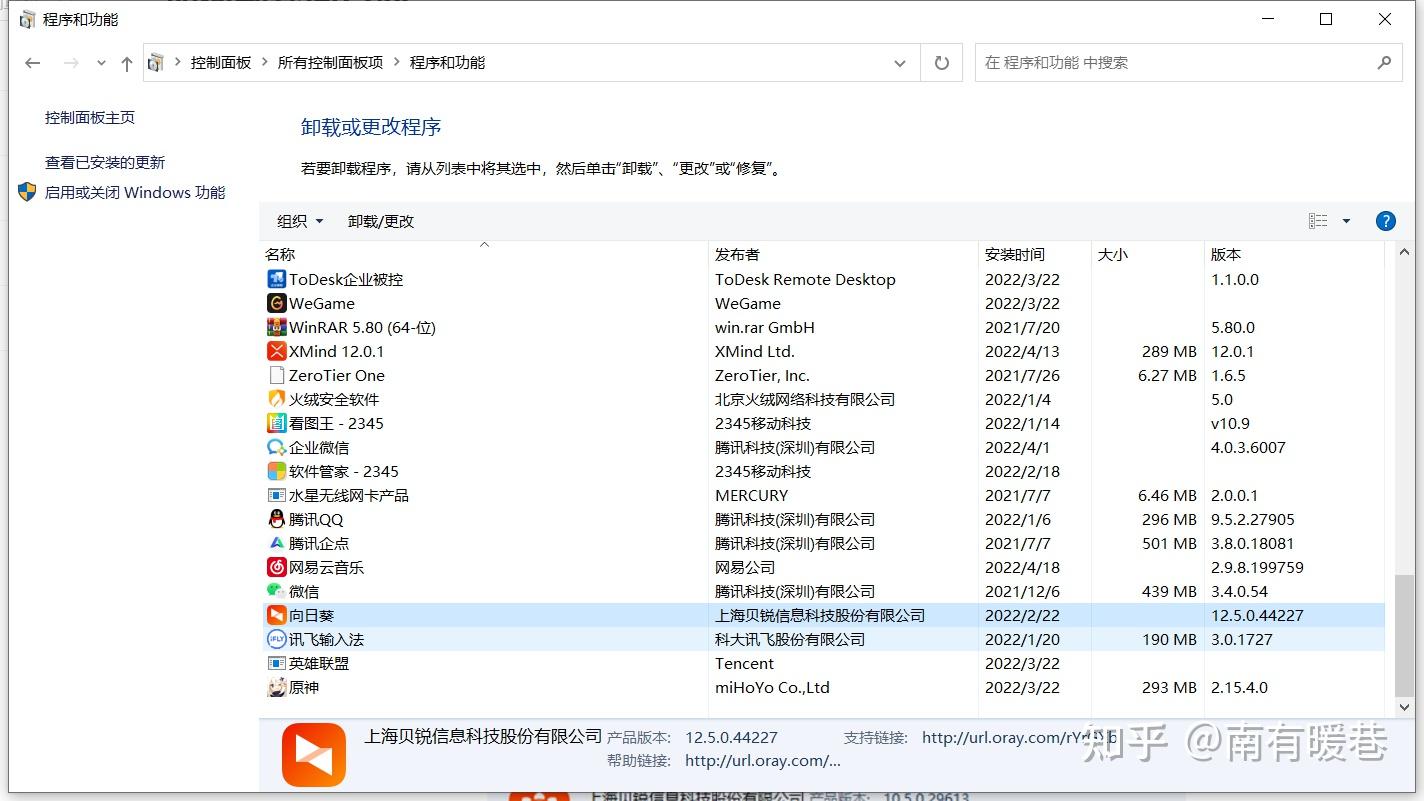Click the refresh address bar button

[941, 62]
